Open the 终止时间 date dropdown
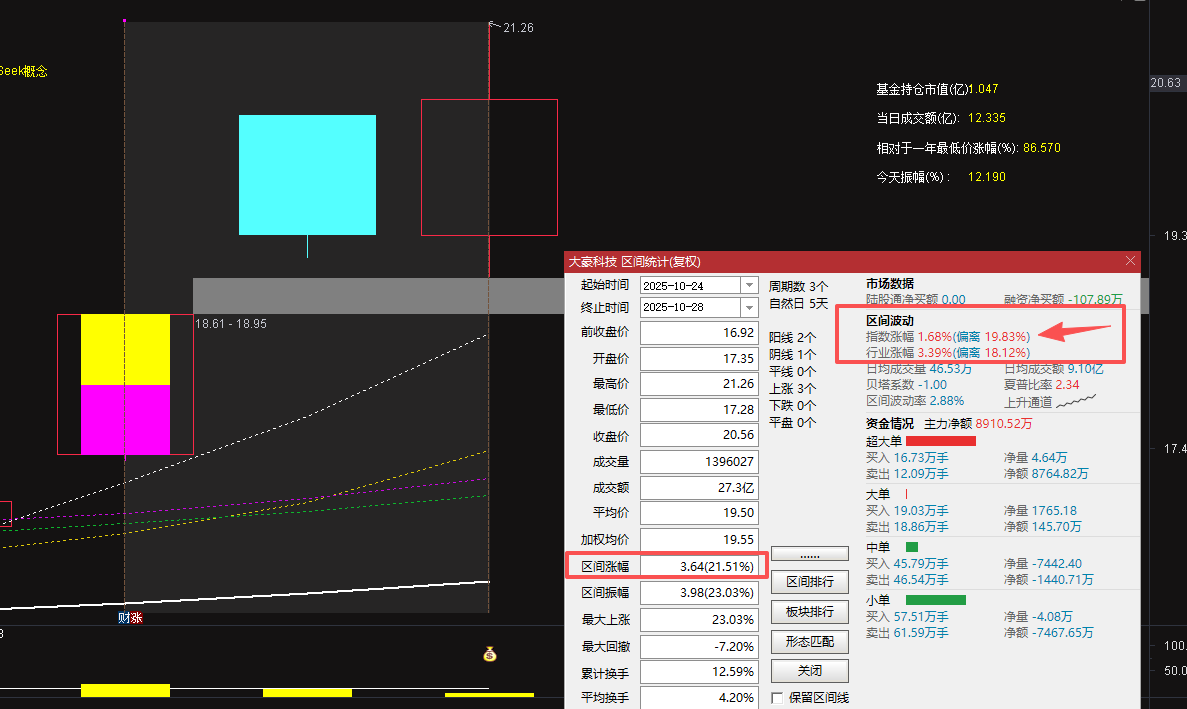 coord(749,307)
